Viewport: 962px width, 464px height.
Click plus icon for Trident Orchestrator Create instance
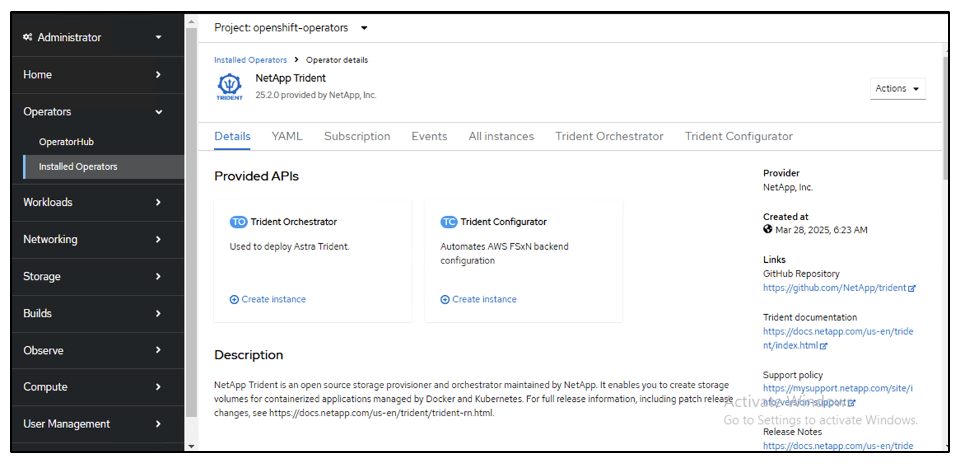234,299
